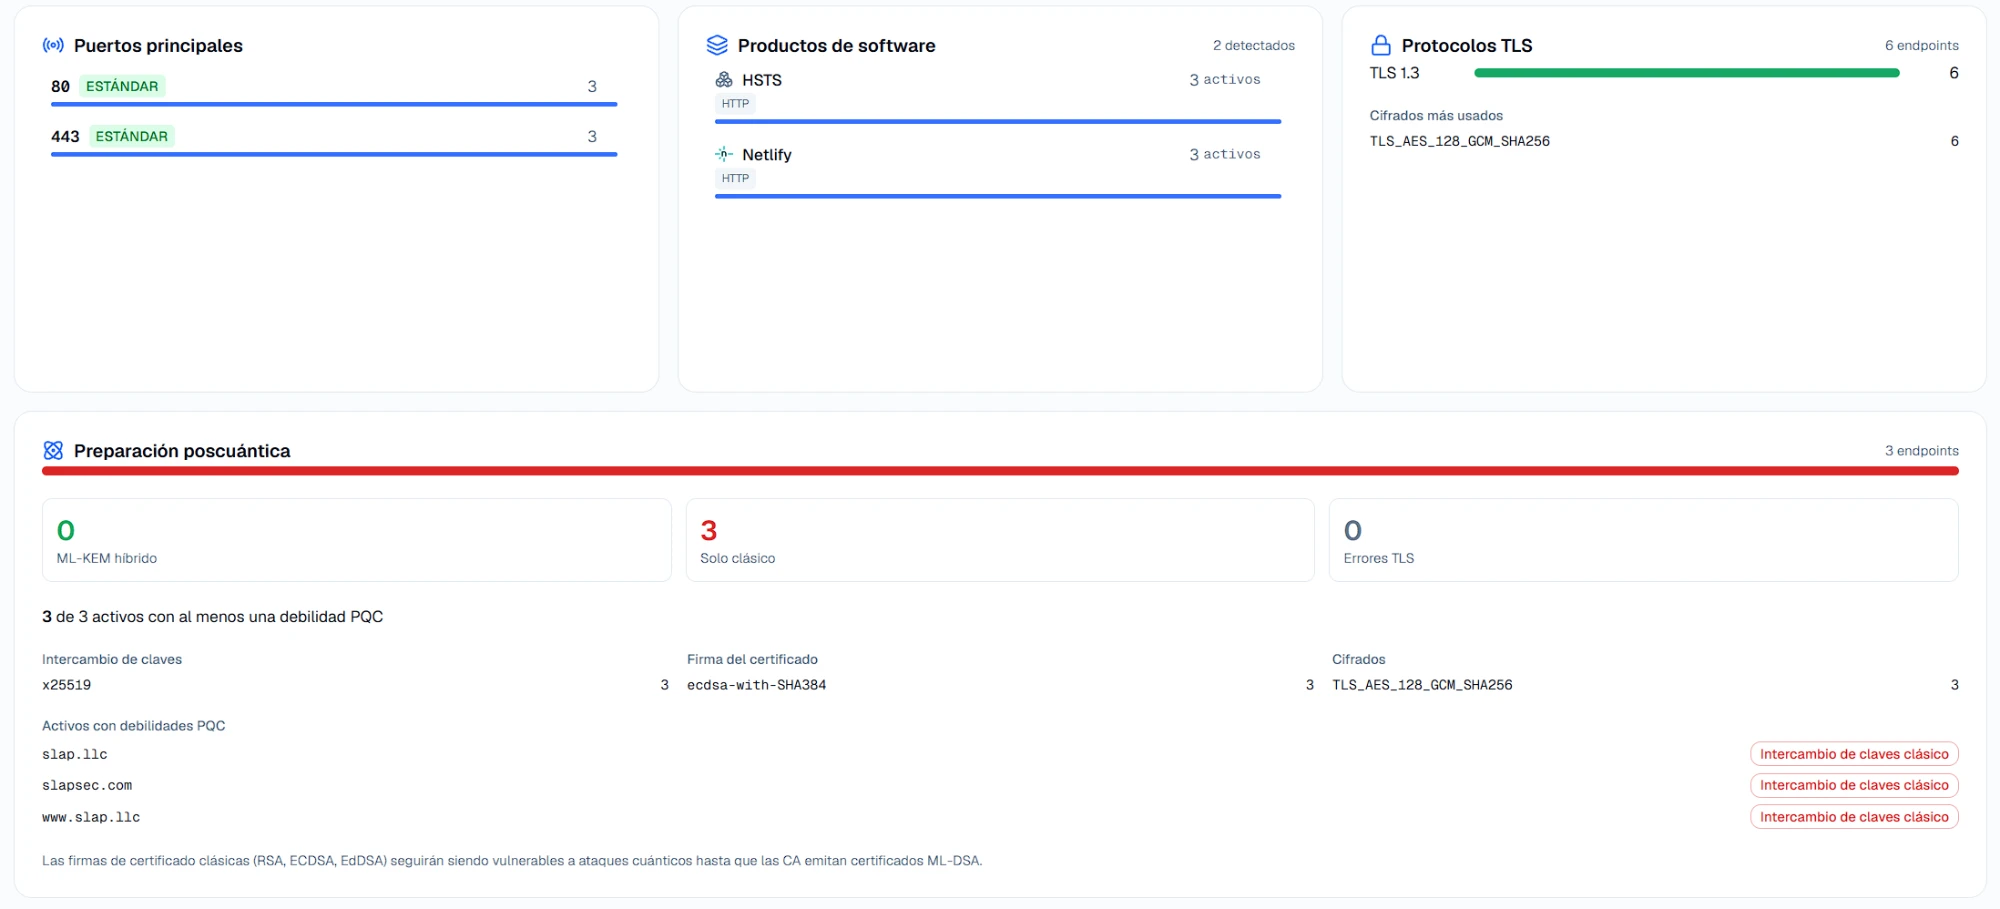This screenshot has height=909, width=2000.
Task: Click the '6 endpoints' label in Protocolos TLS
Action: coord(1922,45)
